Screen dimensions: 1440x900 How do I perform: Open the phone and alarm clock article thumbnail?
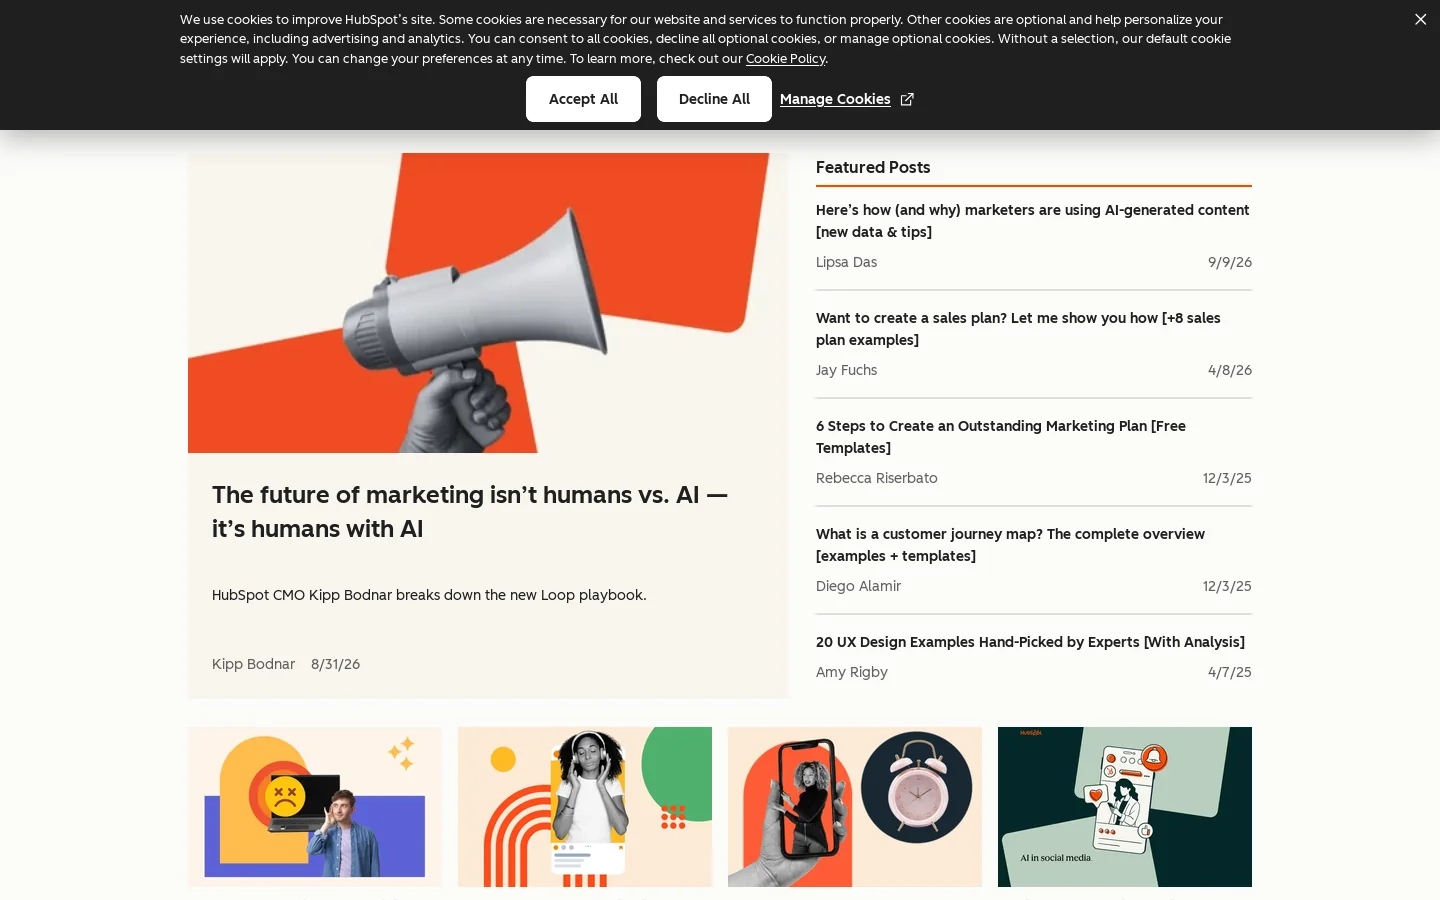(855, 807)
